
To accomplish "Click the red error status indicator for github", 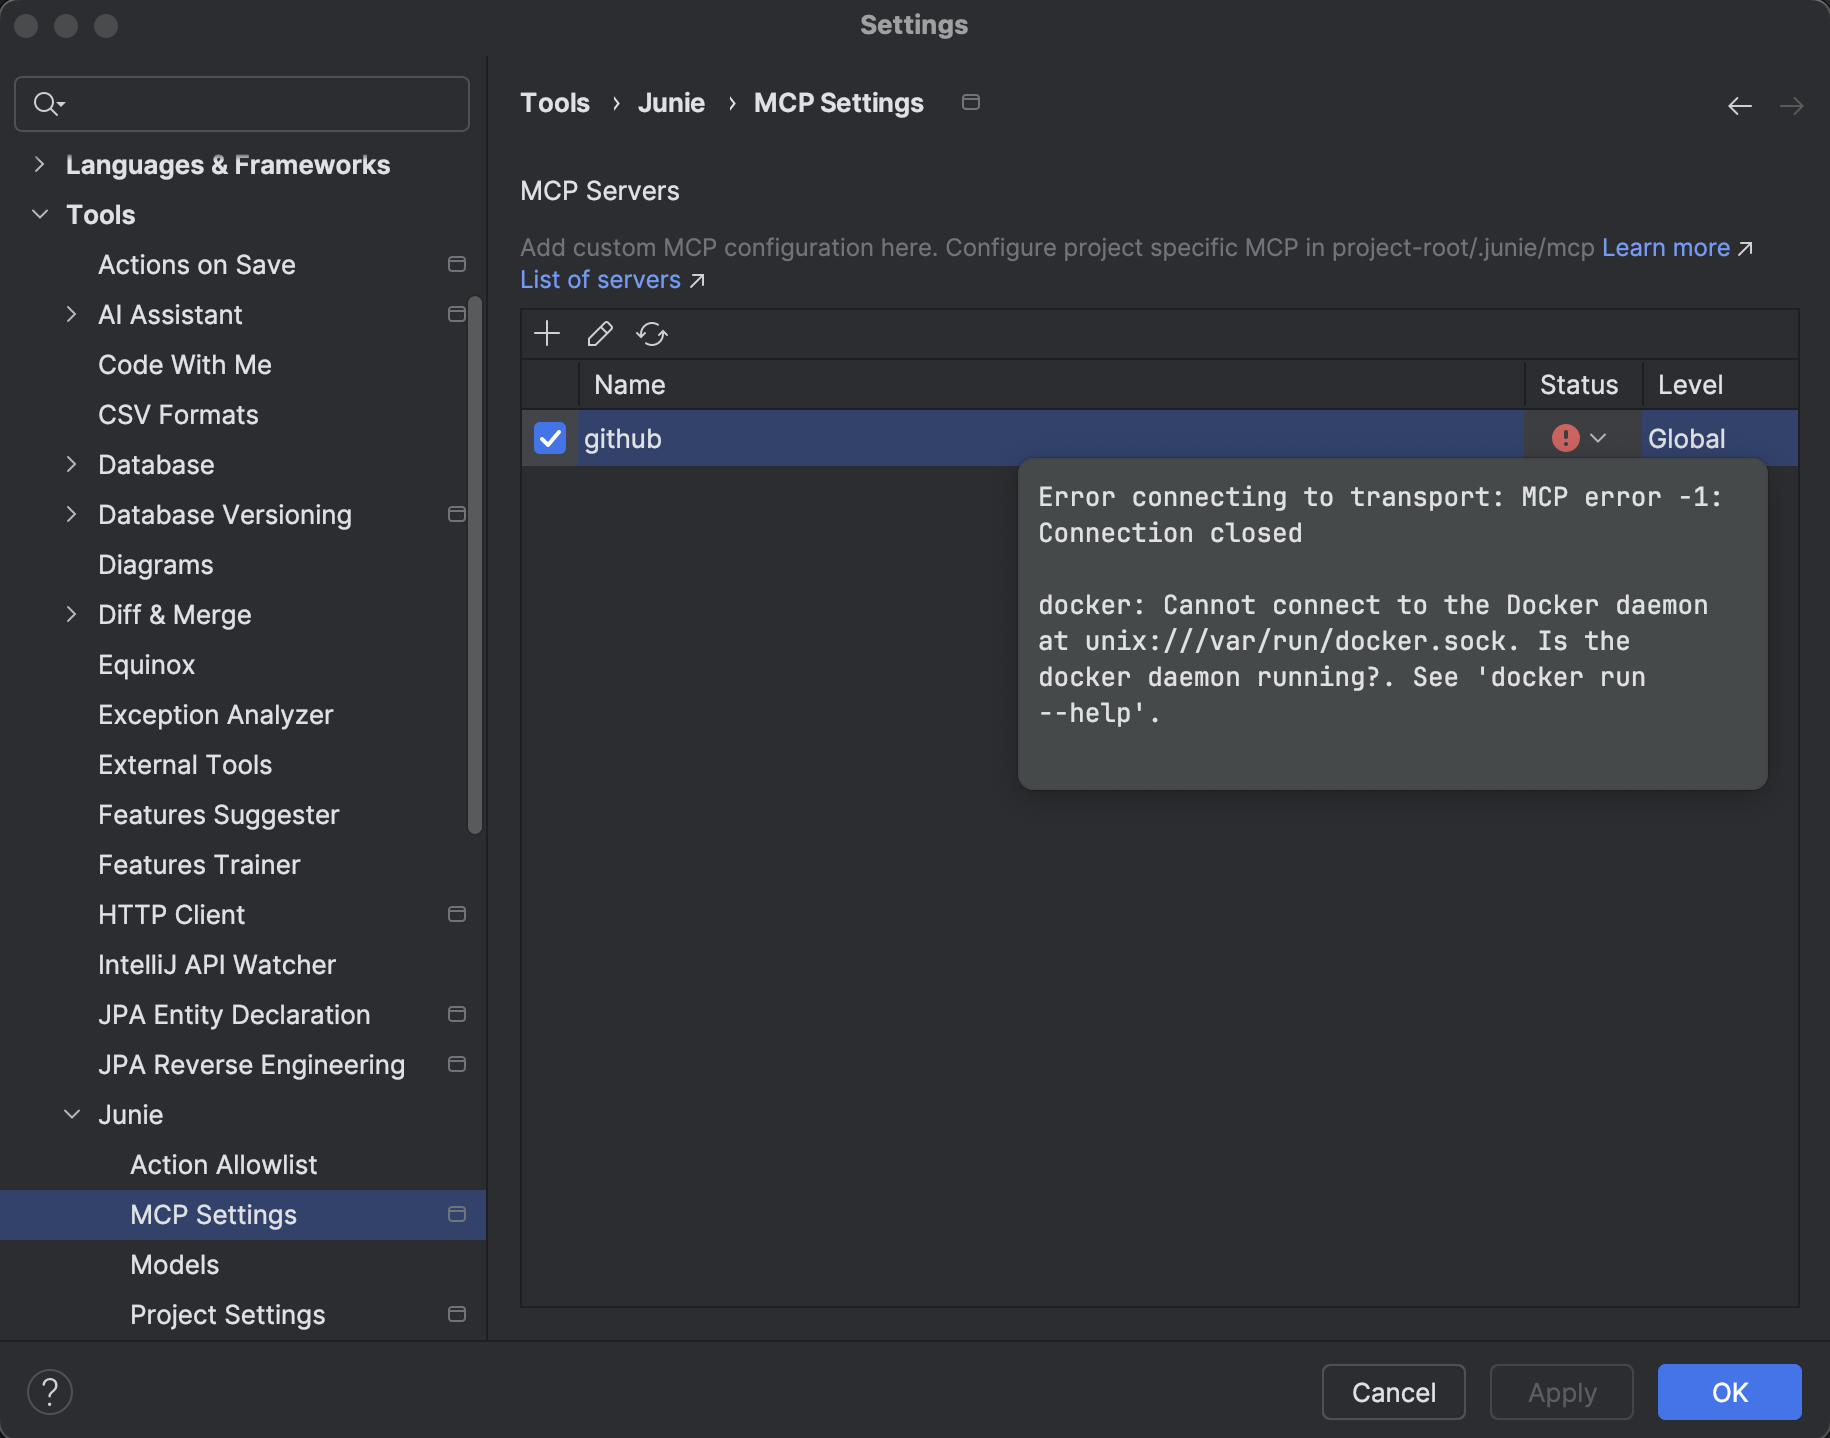I will 1566,438.
